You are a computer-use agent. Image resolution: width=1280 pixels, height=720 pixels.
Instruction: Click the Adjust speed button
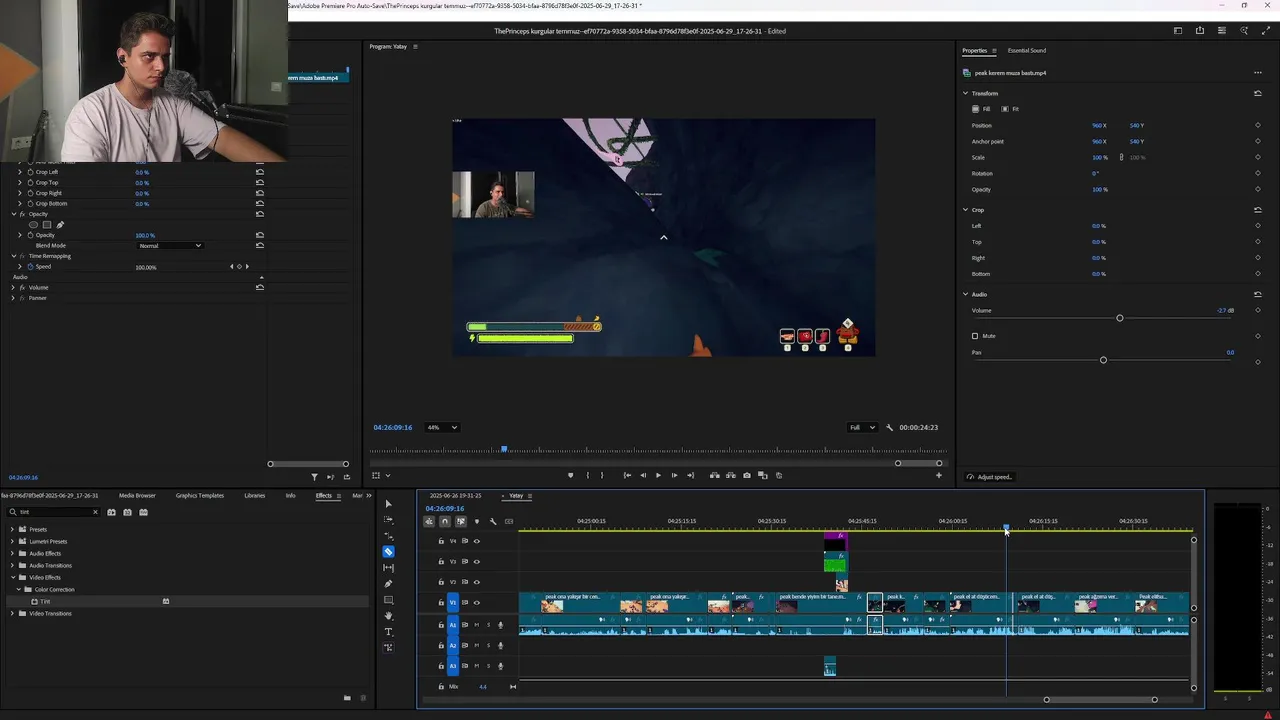(990, 477)
